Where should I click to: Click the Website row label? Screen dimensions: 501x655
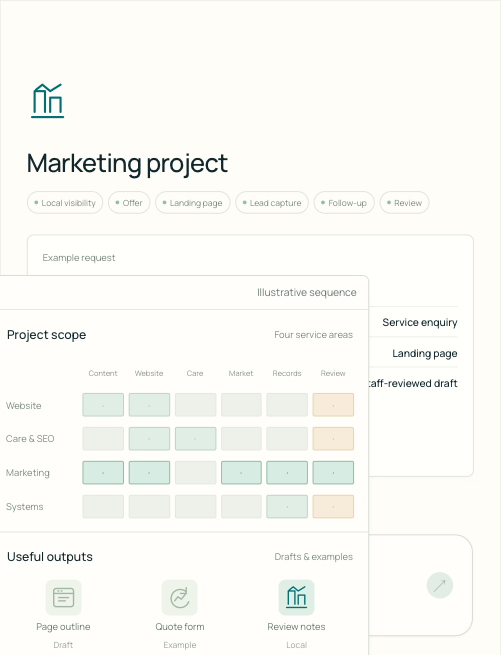click(x=24, y=406)
